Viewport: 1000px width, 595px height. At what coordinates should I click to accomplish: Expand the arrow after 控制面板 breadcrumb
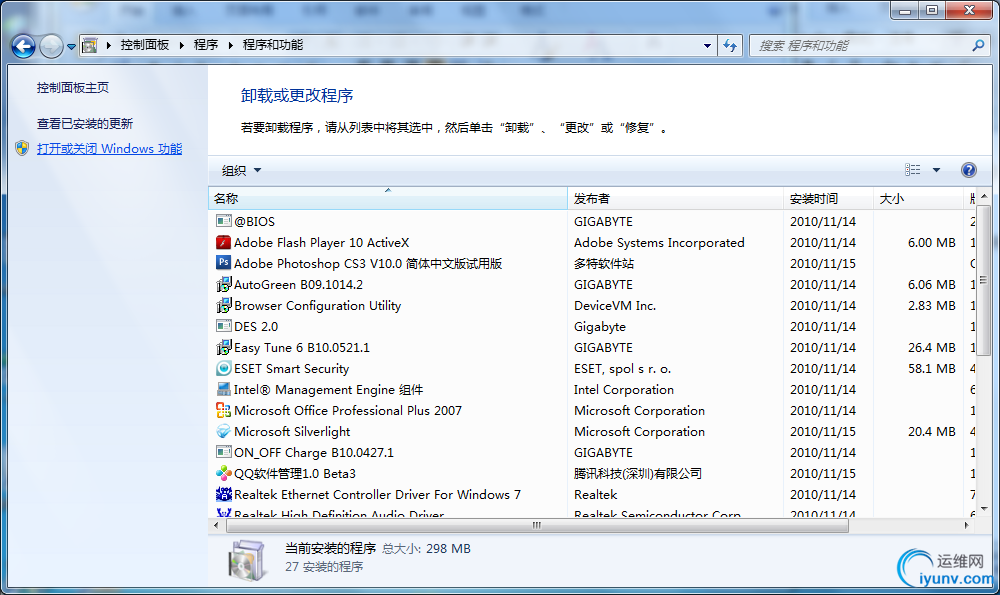182,45
